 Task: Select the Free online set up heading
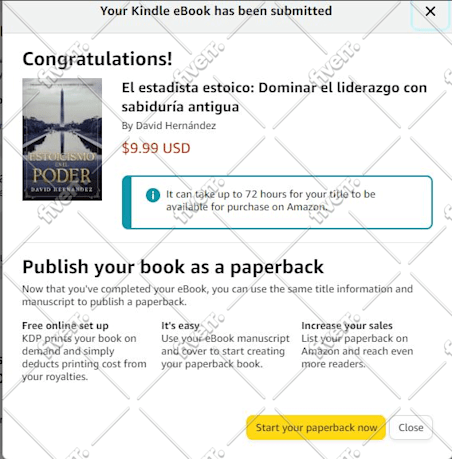click(65, 325)
